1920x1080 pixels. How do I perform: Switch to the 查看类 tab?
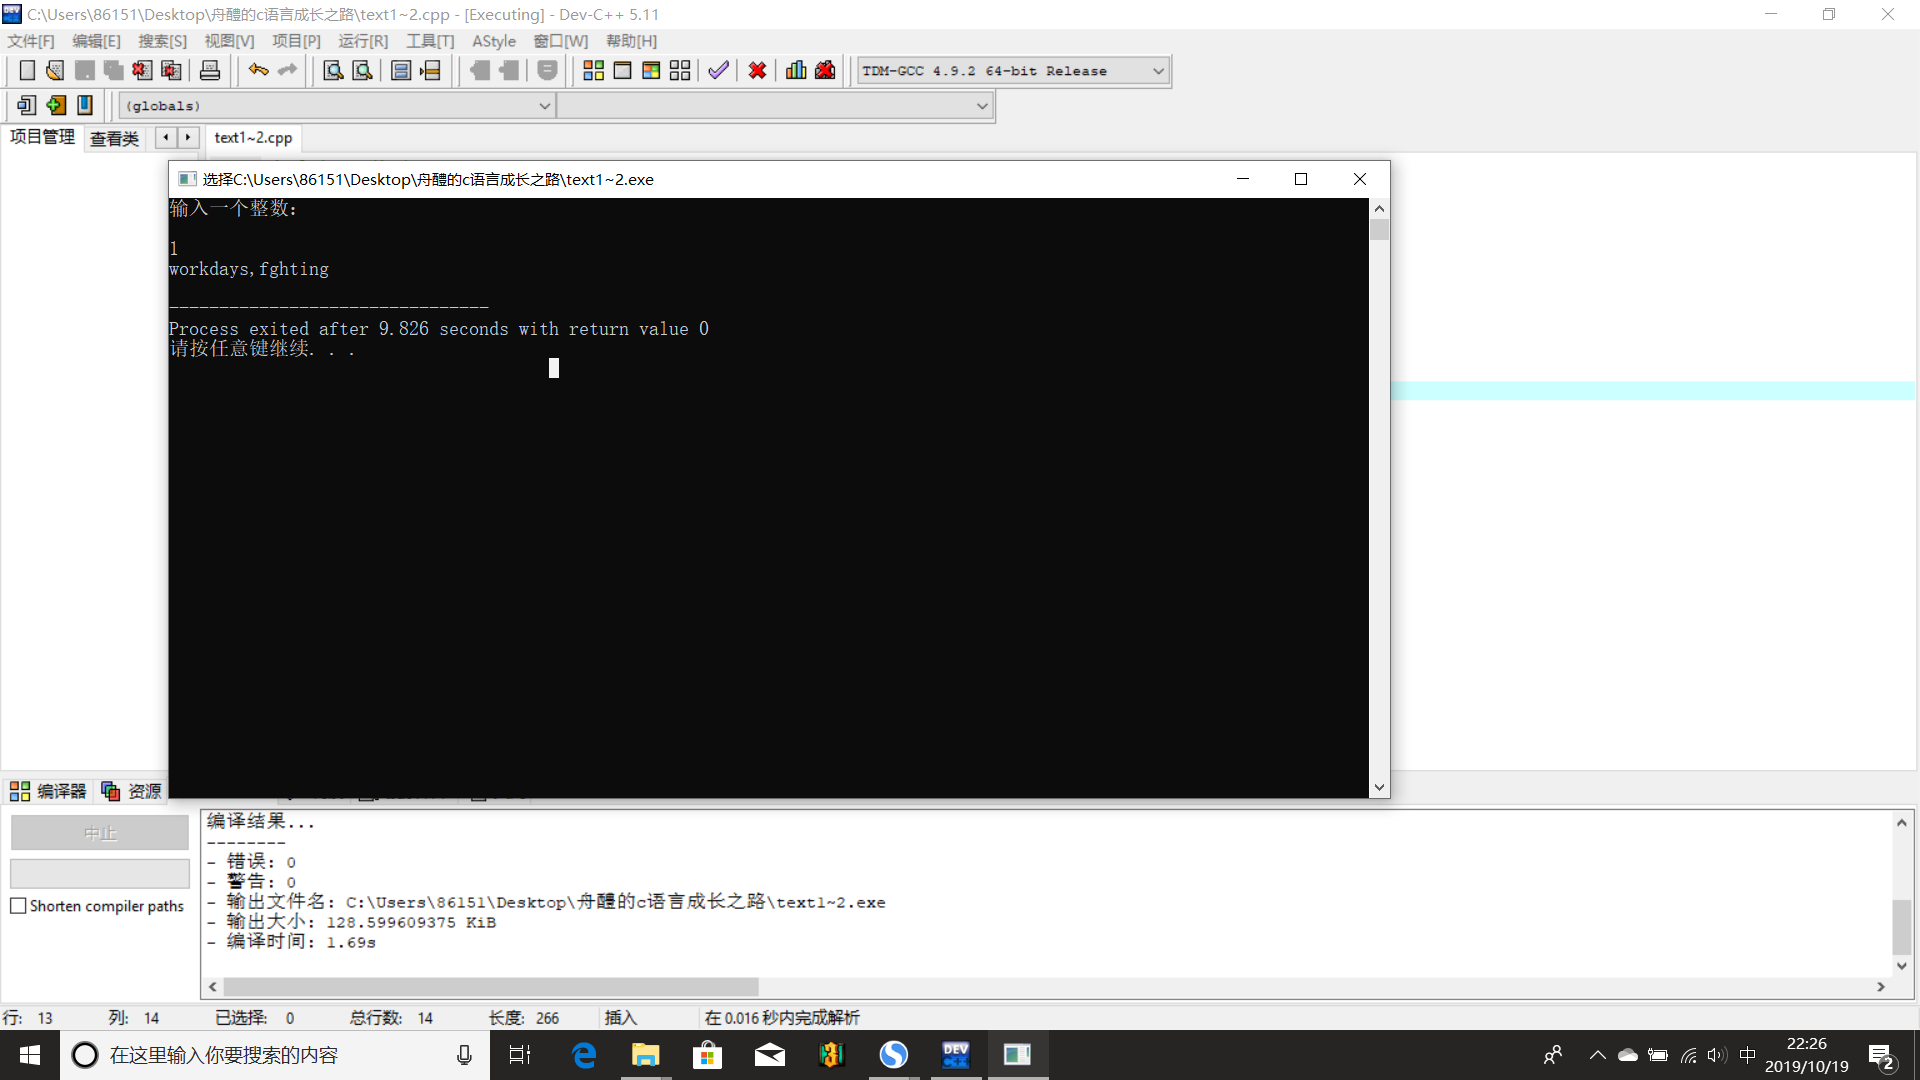[x=114, y=138]
